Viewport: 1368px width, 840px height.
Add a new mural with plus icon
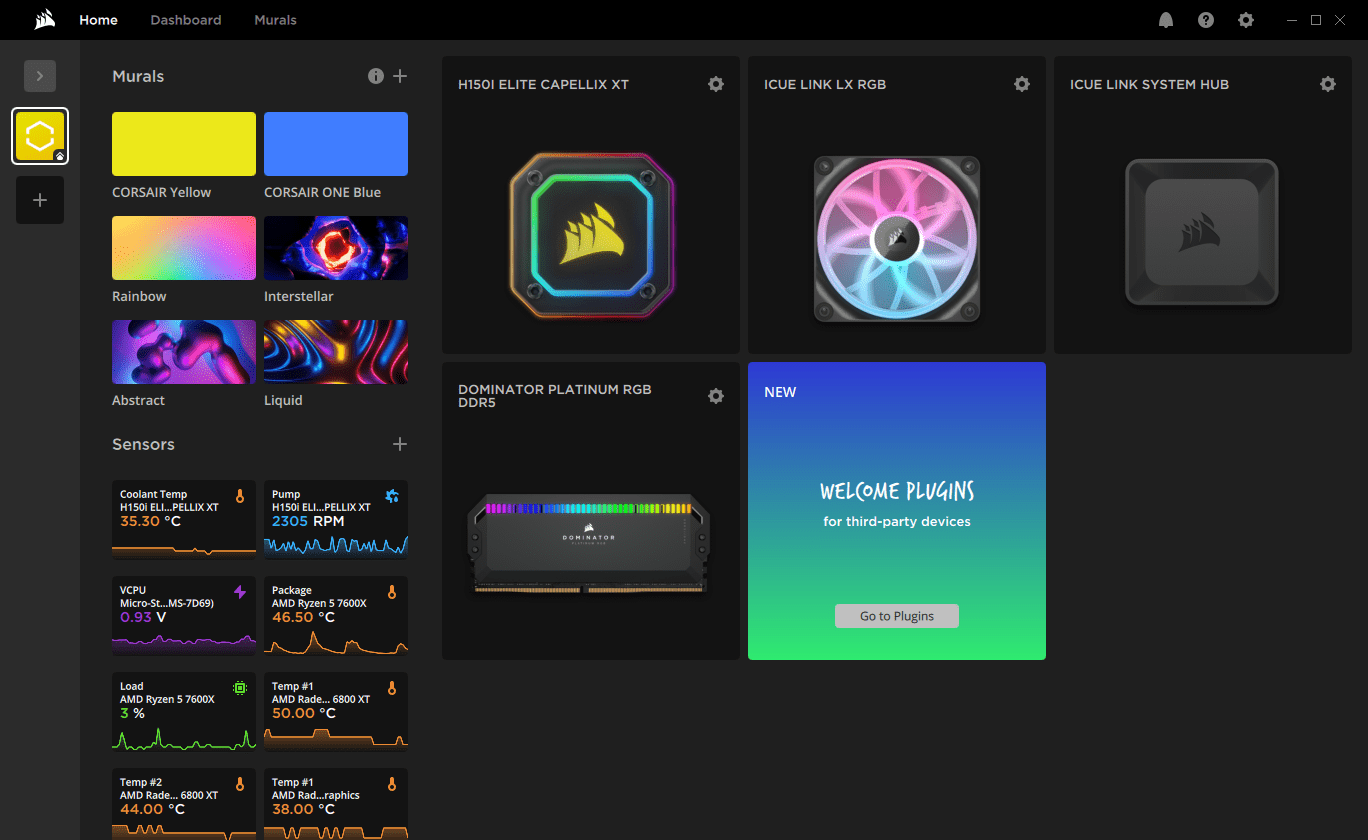point(400,76)
